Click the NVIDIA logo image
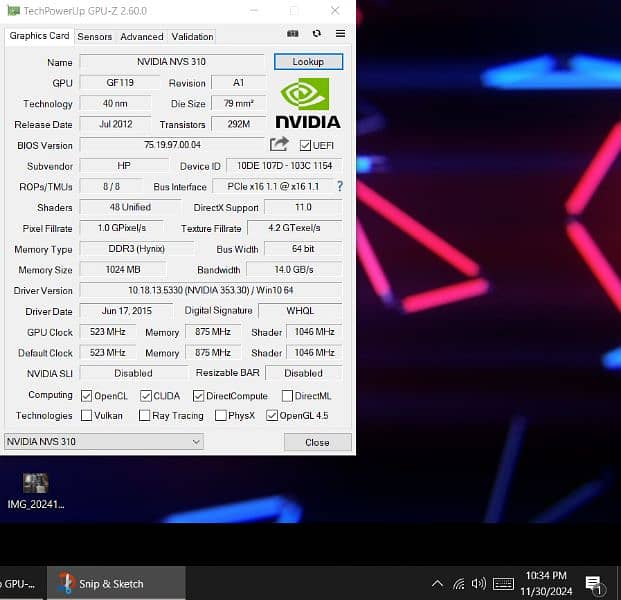 click(307, 104)
